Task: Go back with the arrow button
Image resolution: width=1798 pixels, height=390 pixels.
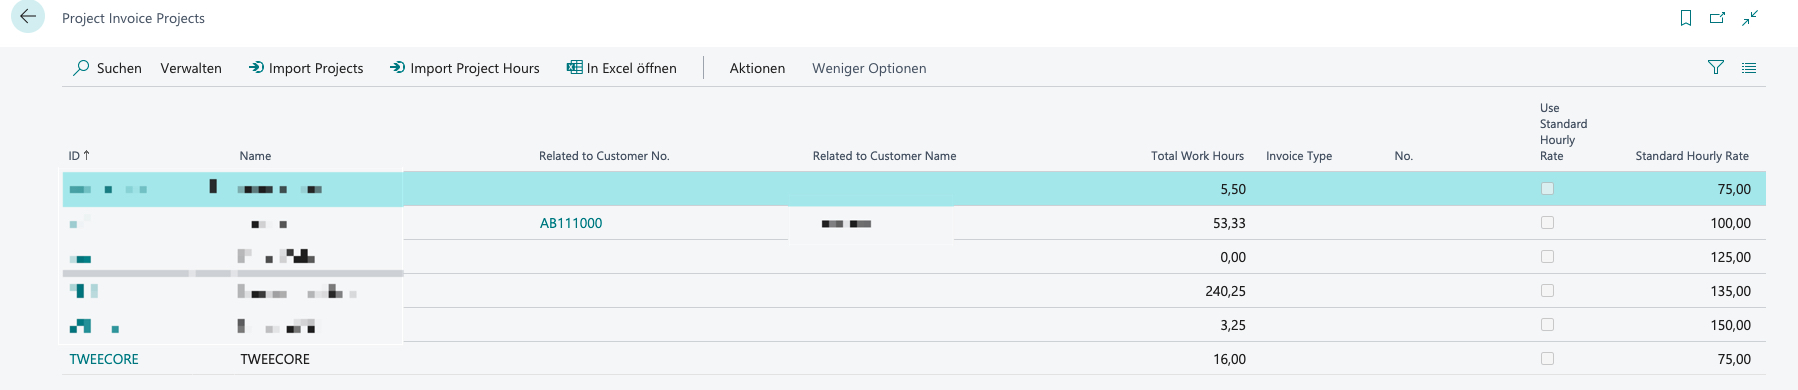Action: tap(28, 17)
